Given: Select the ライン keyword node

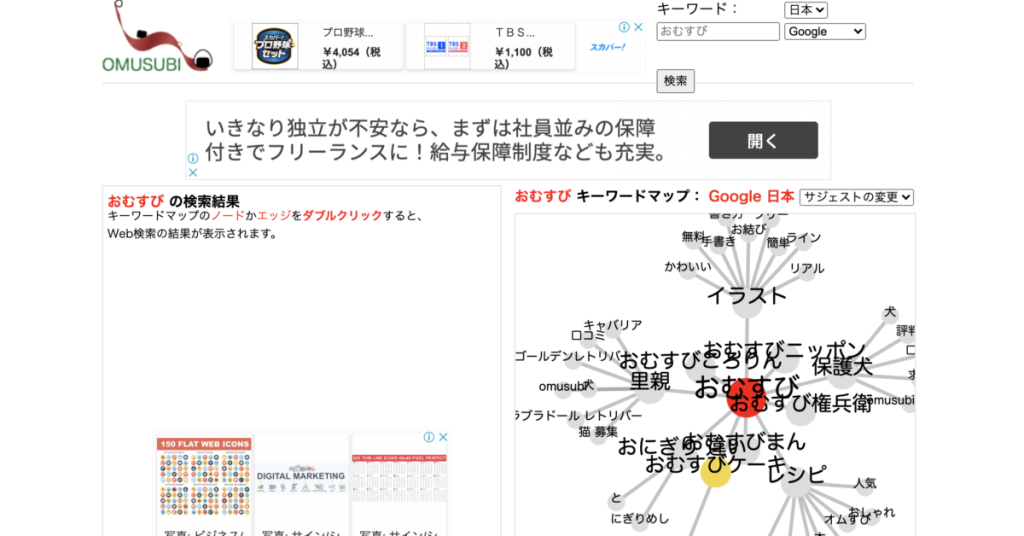Looking at the screenshot, I should (804, 238).
